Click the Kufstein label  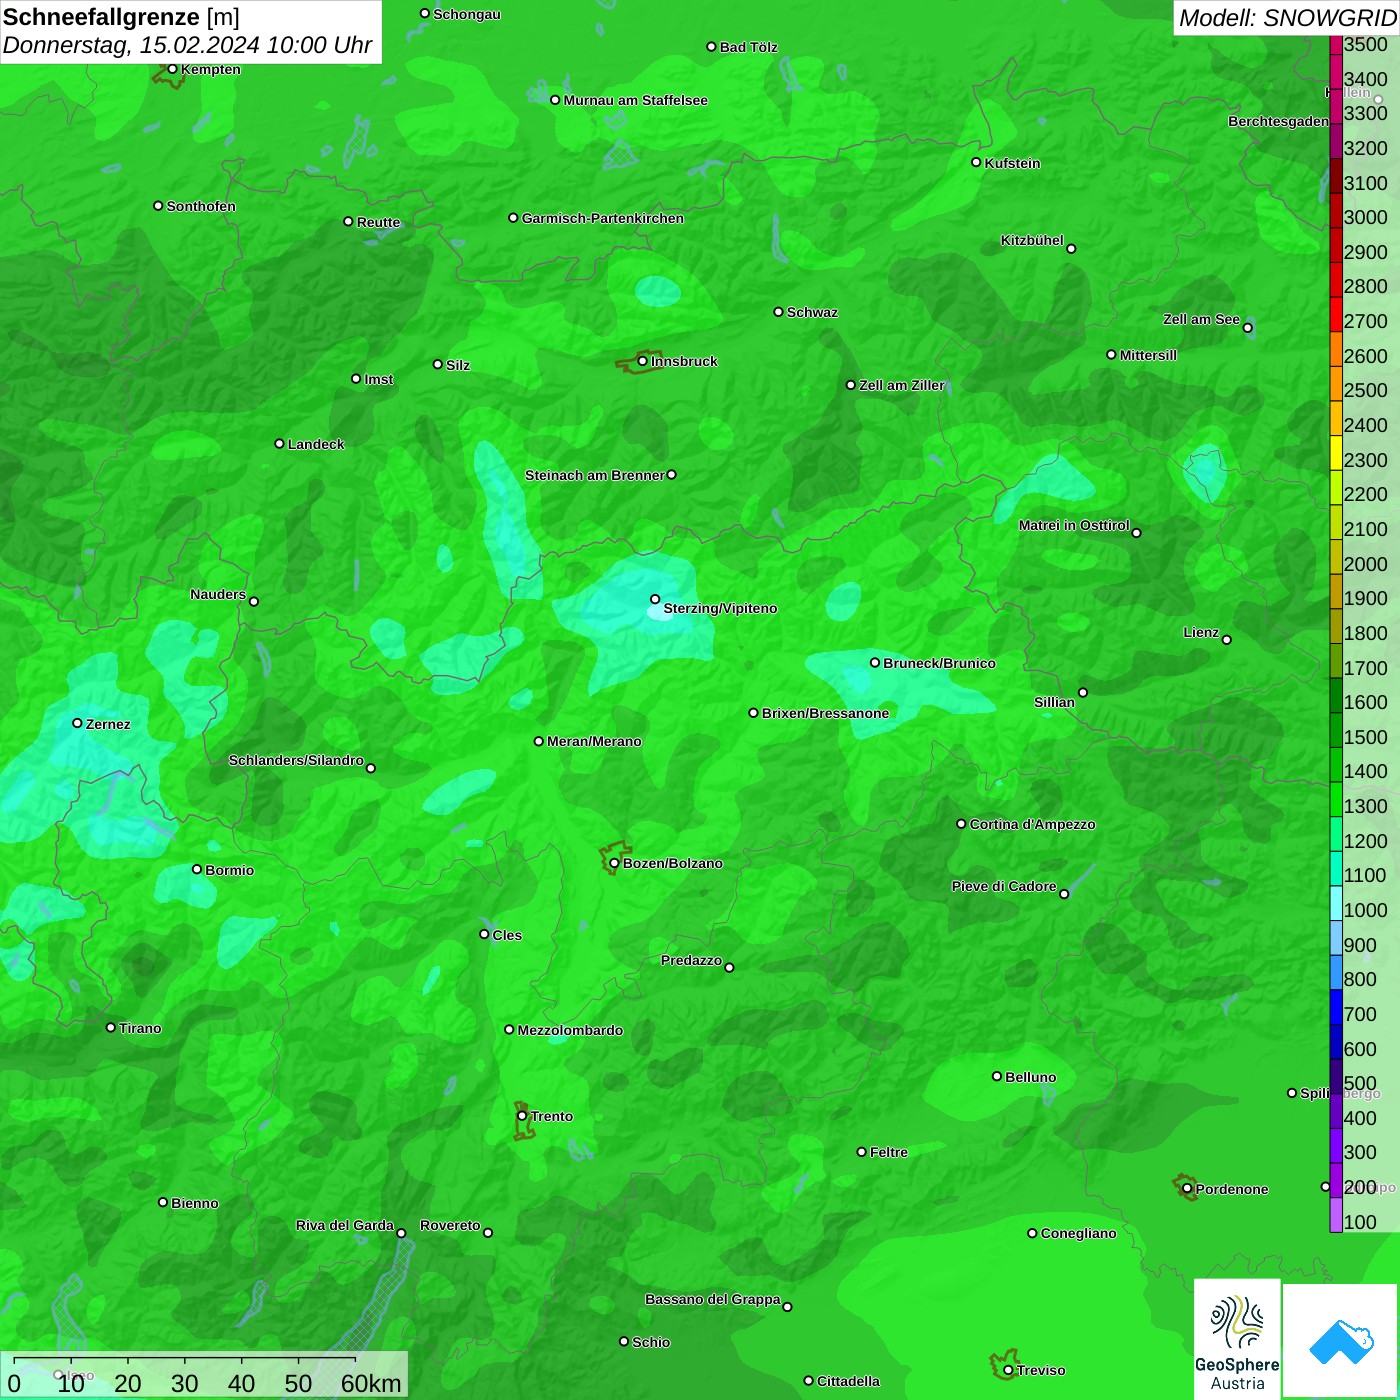[1012, 163]
